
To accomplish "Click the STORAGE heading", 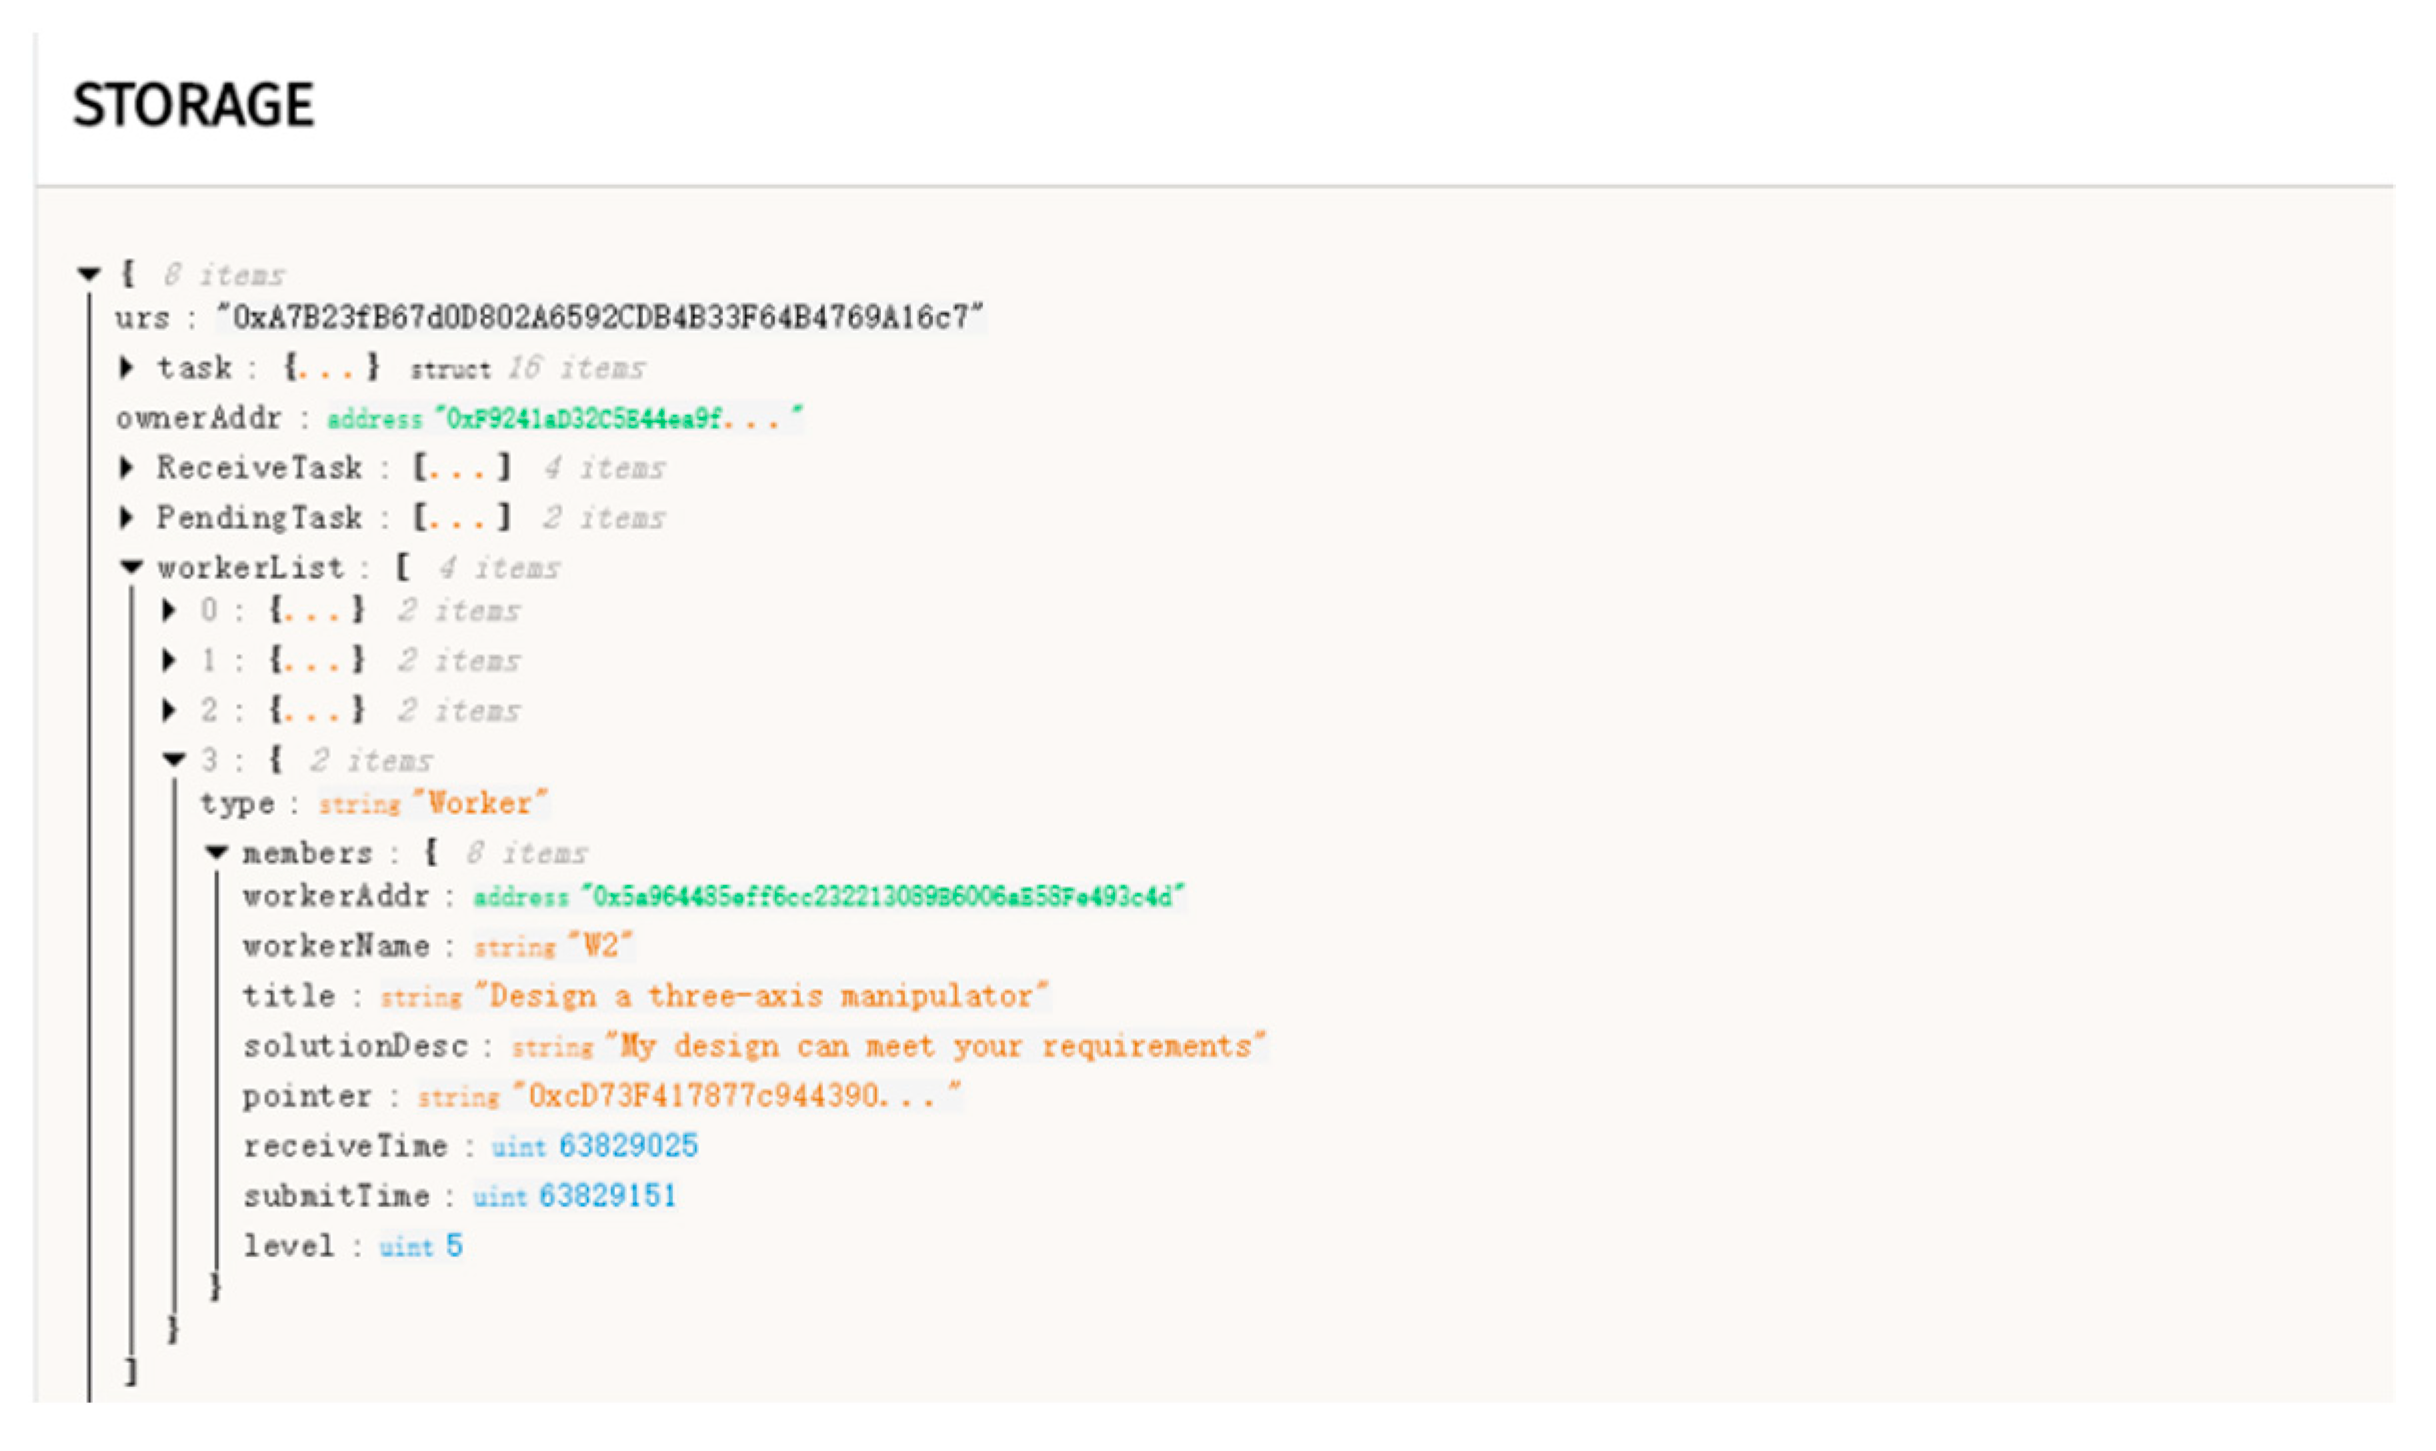I will coord(194,105).
